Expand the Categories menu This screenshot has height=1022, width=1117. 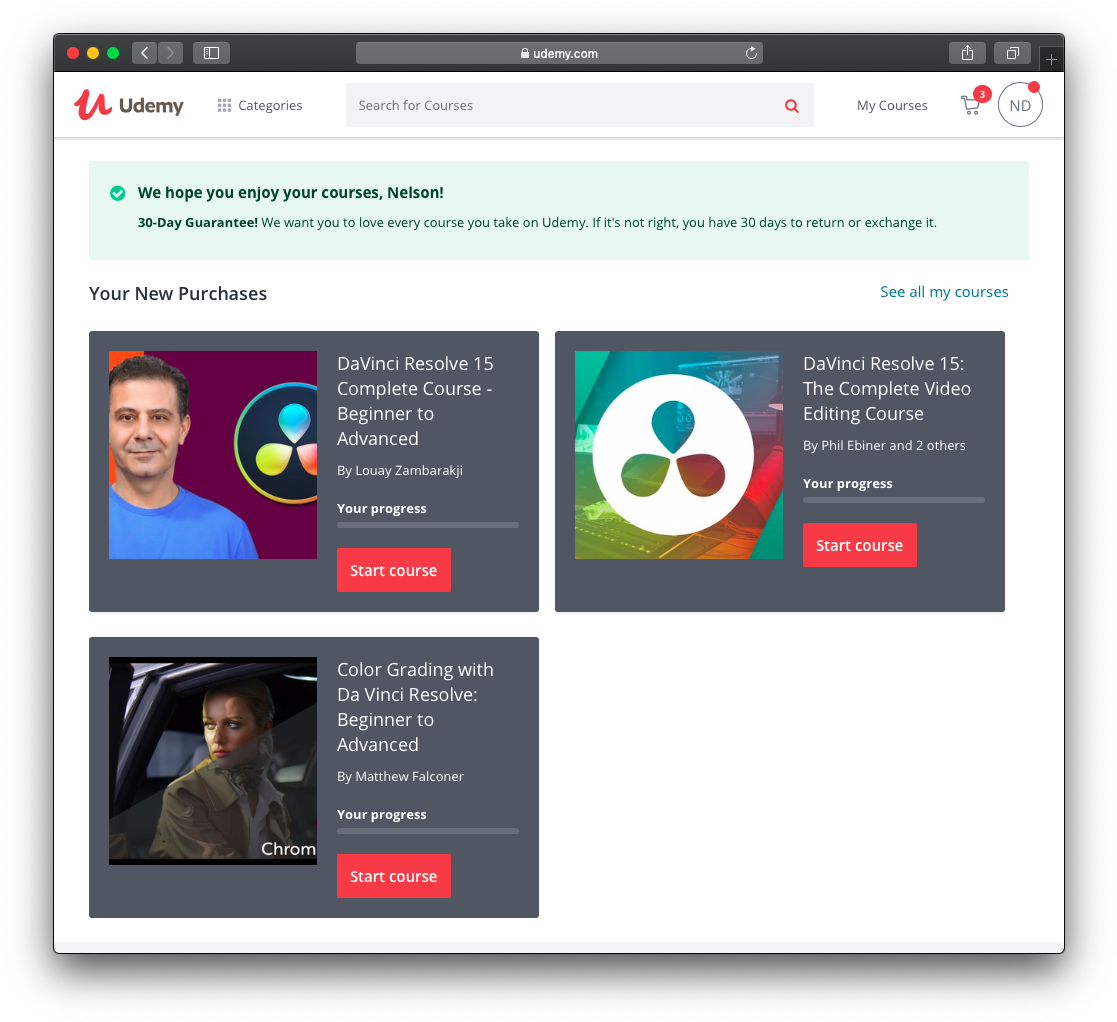(260, 105)
